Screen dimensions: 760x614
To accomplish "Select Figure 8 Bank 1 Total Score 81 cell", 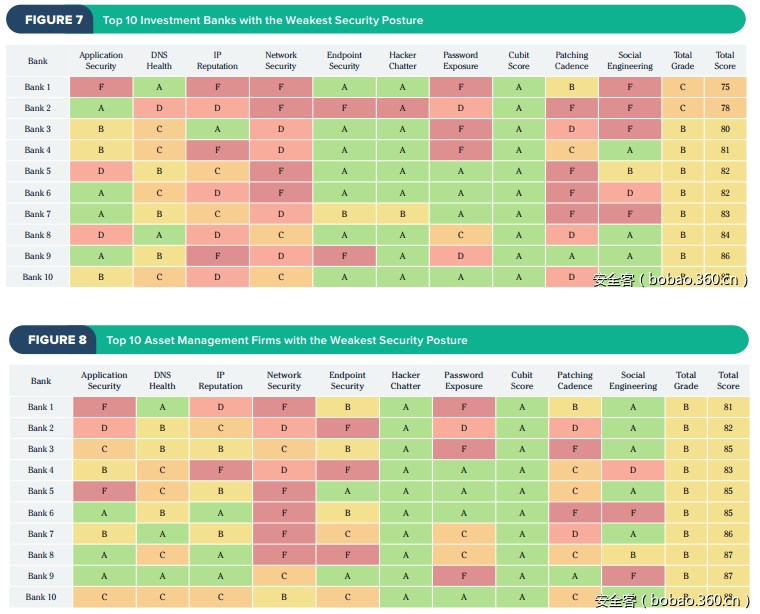I will click(728, 407).
